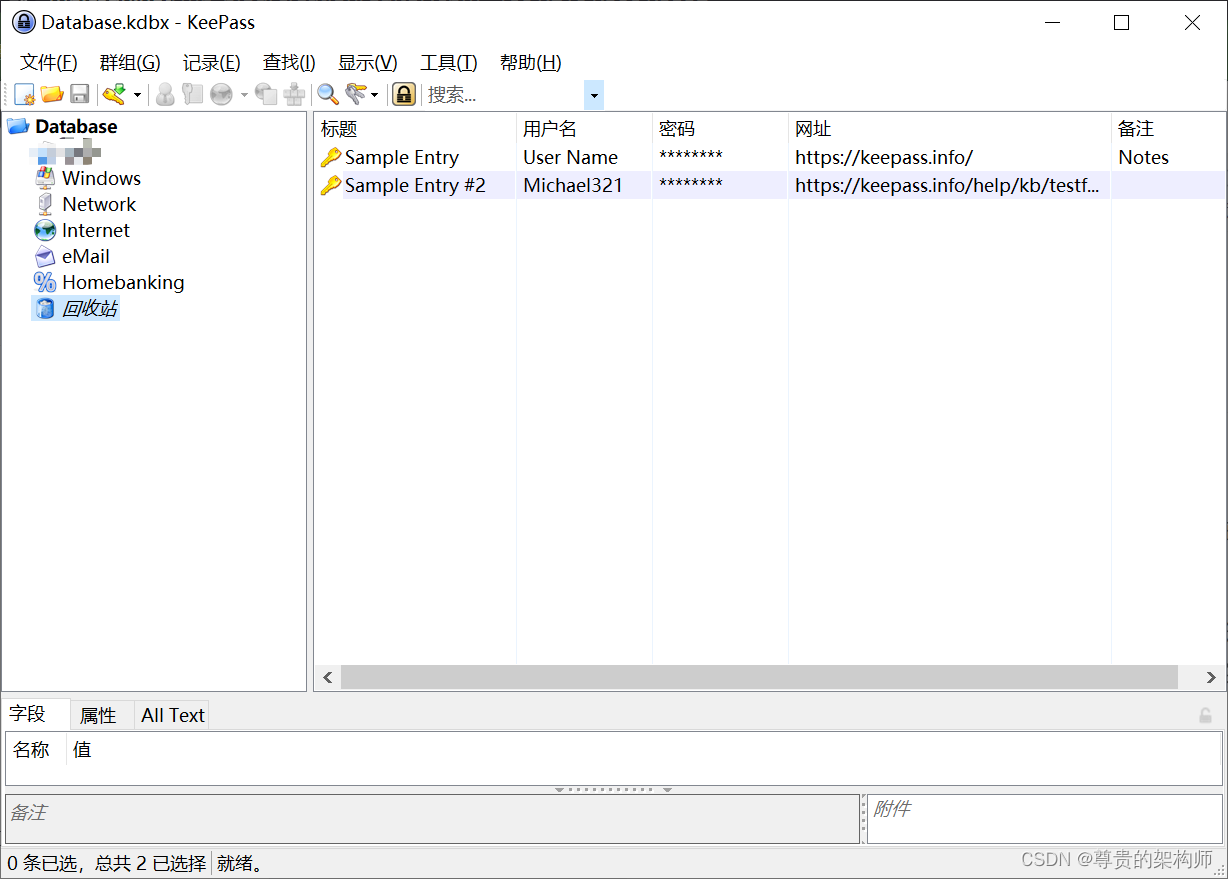
Task: Open the 工具 menu
Action: point(448,62)
